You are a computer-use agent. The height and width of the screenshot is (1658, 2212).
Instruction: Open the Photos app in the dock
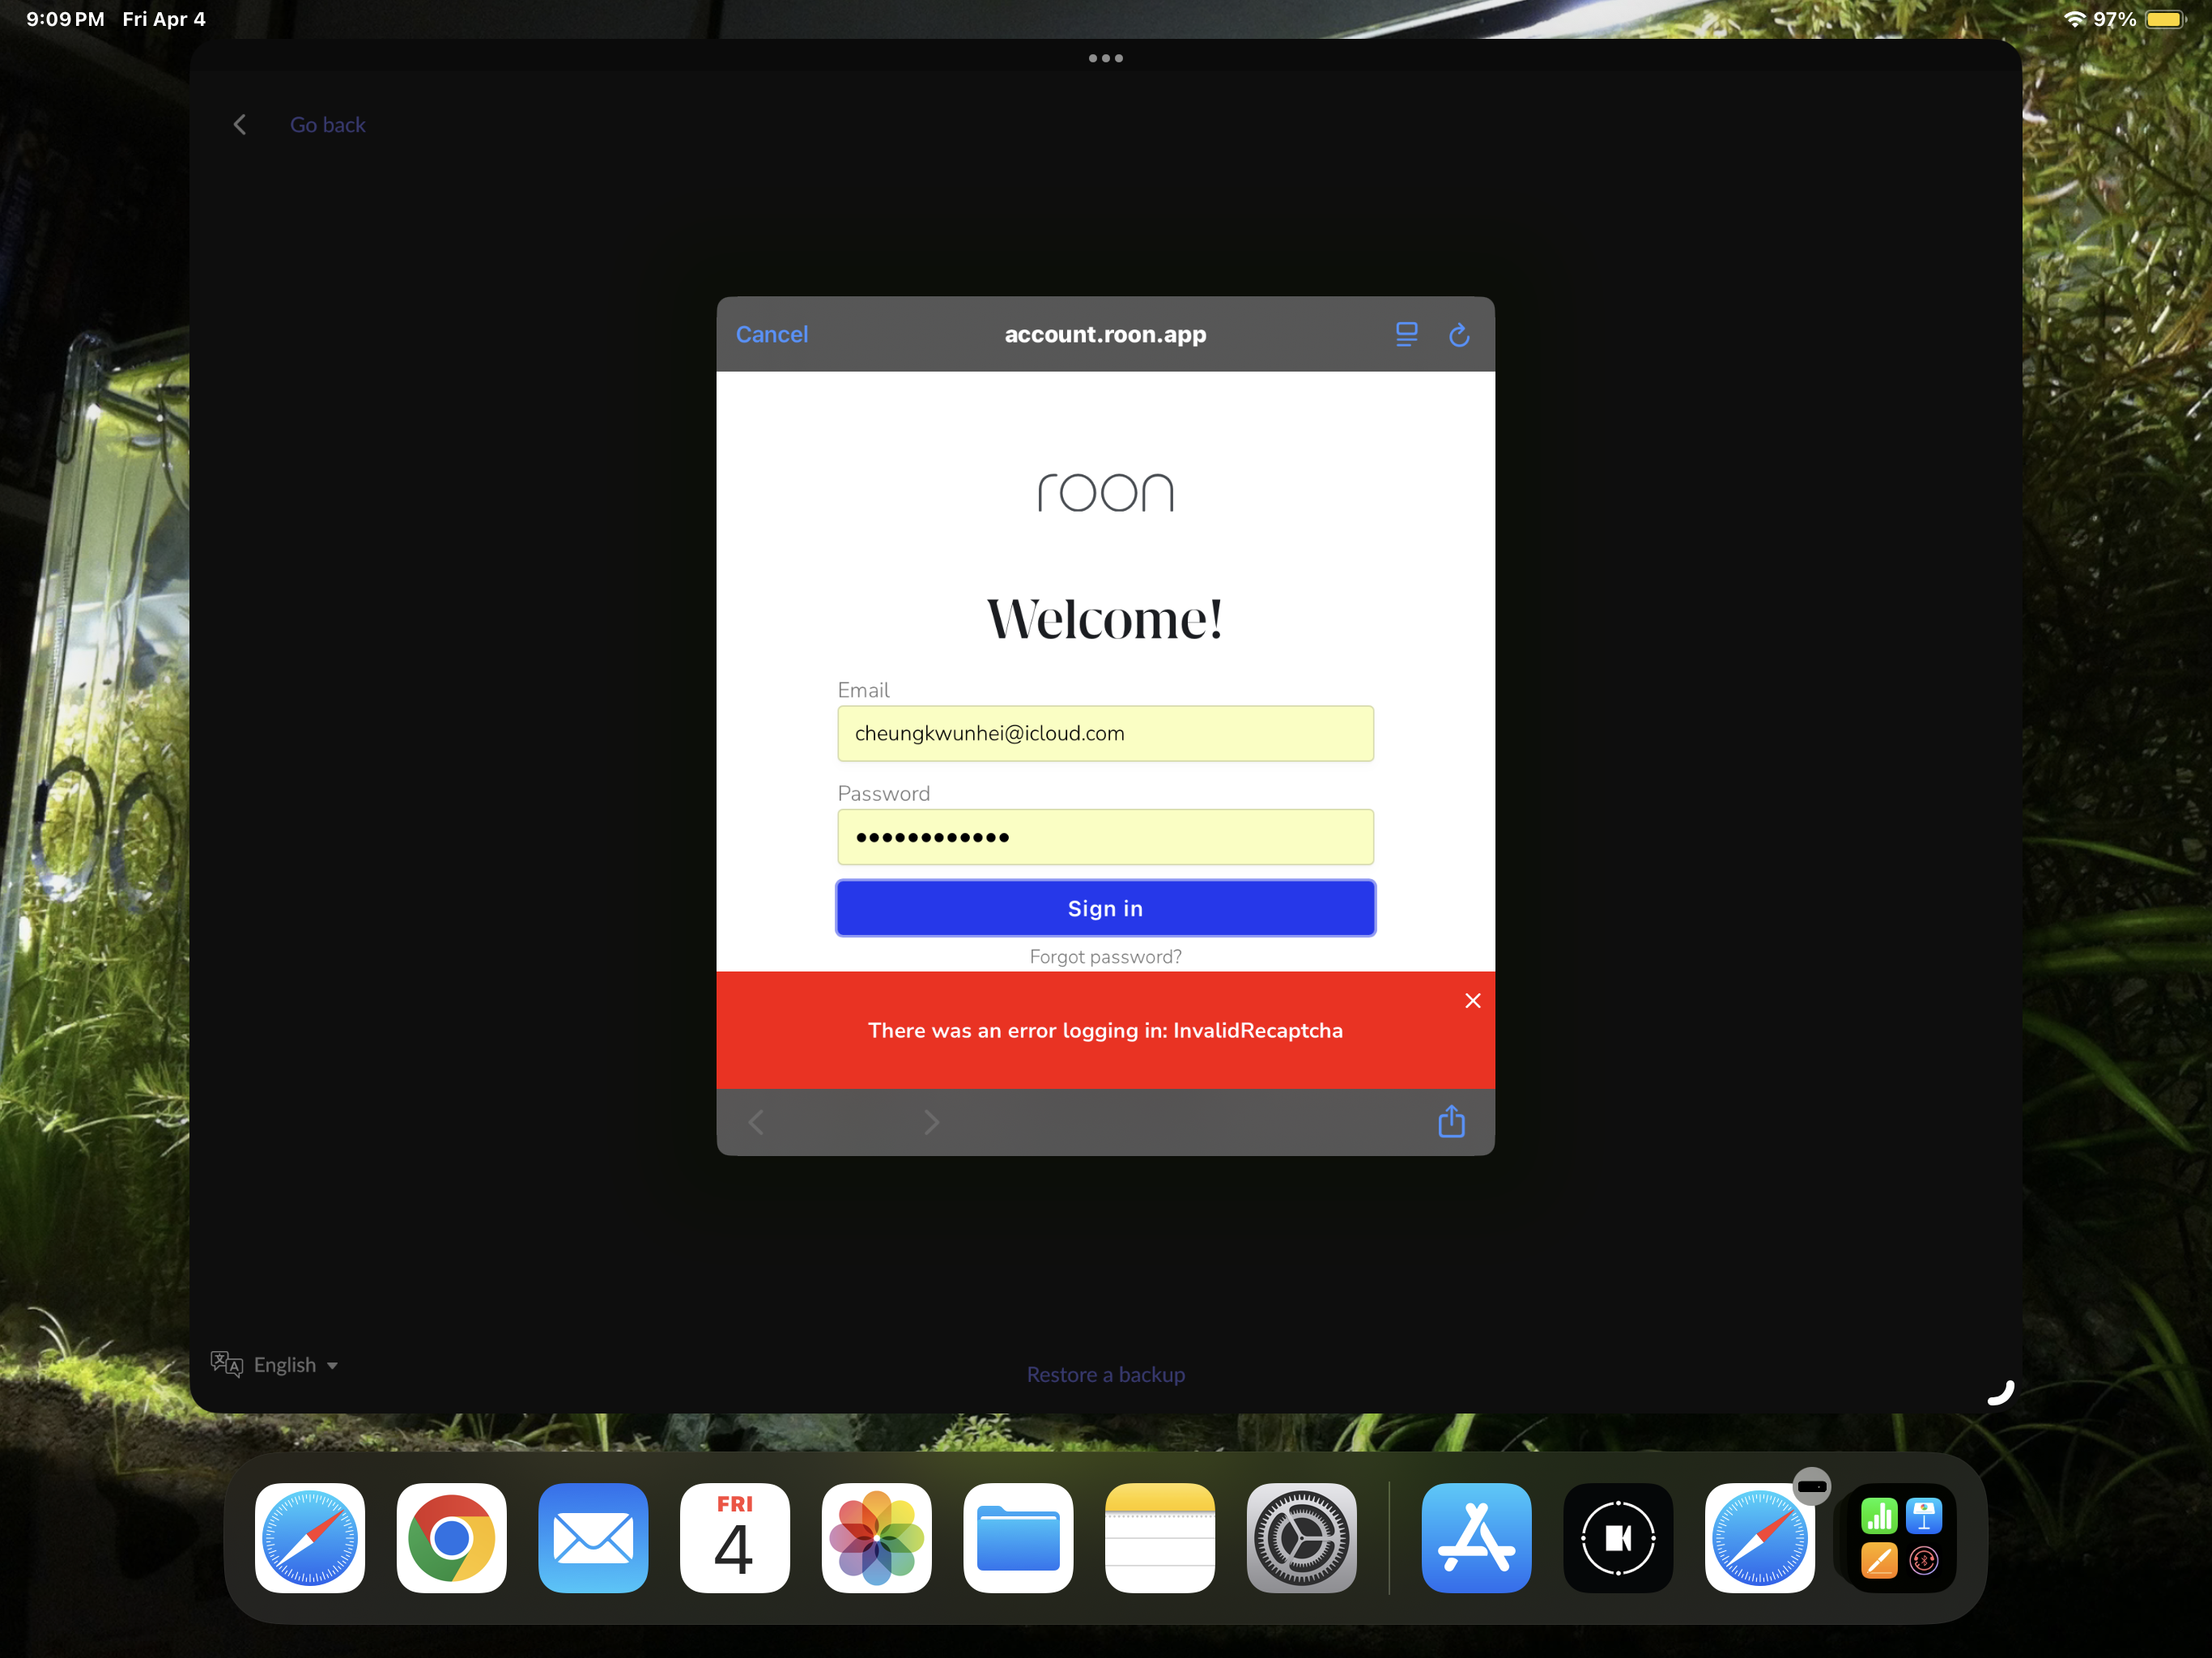tap(876, 1538)
